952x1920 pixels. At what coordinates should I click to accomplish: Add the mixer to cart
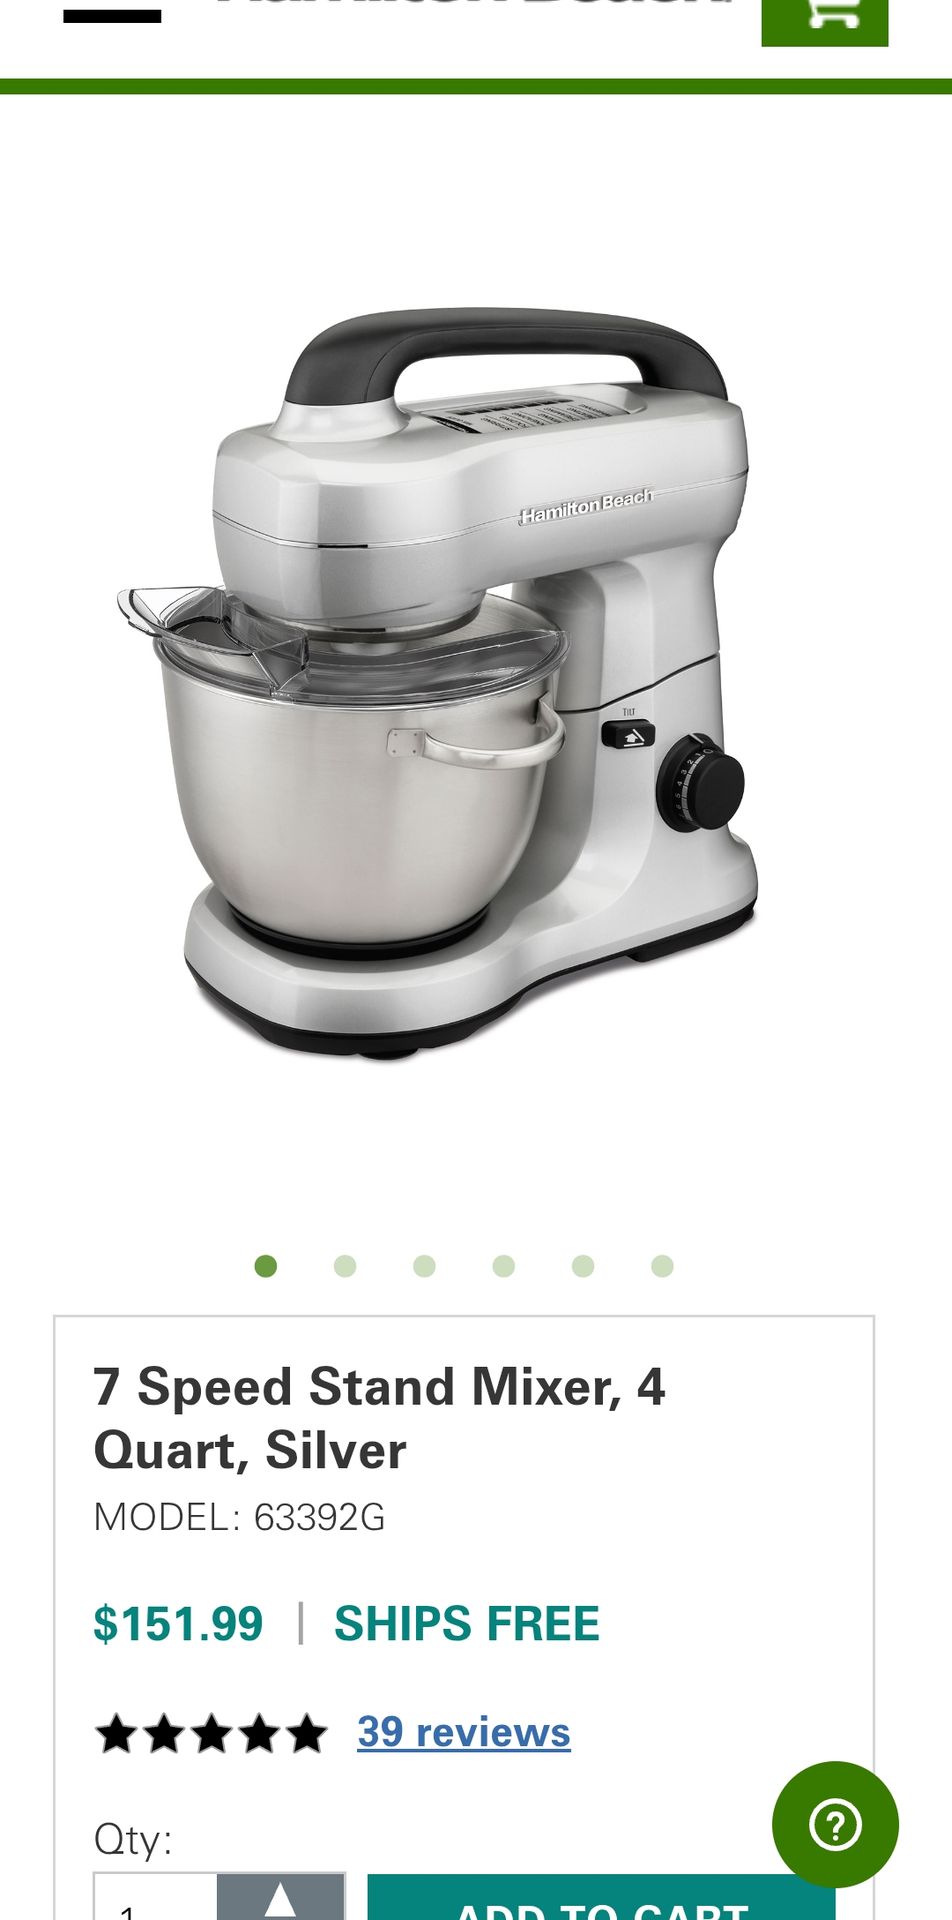coord(601,1898)
